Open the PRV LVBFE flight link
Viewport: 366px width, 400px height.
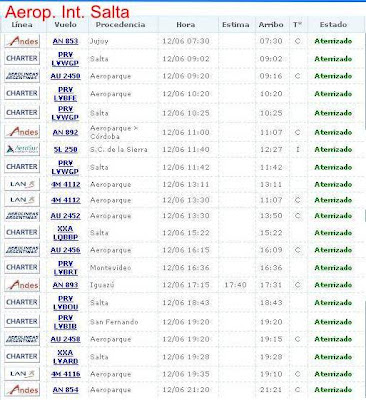coord(65,94)
